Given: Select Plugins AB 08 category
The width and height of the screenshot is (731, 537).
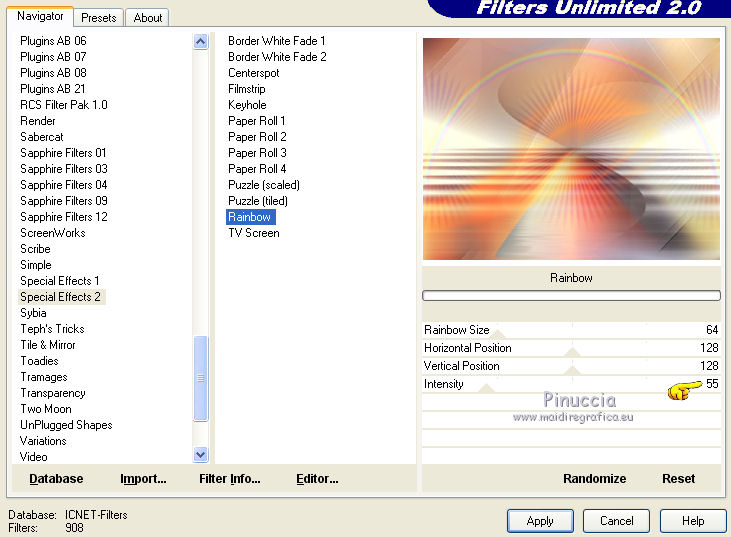Looking at the screenshot, I should pyautogui.click(x=53, y=73).
